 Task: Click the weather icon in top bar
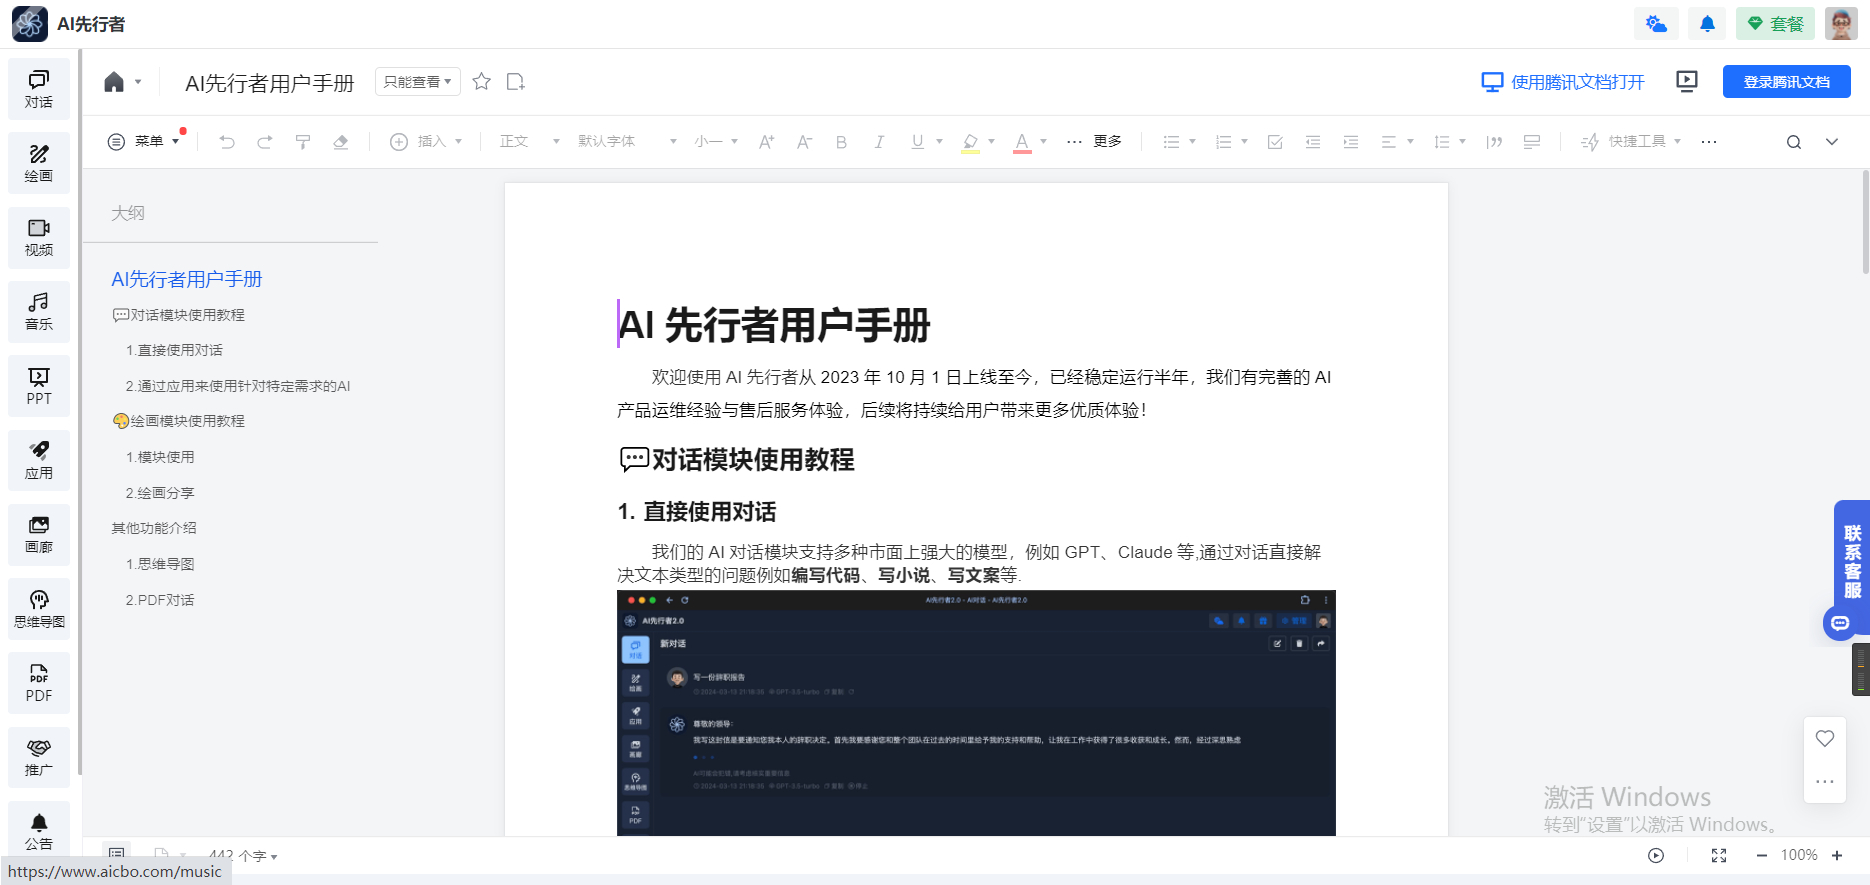(1656, 24)
